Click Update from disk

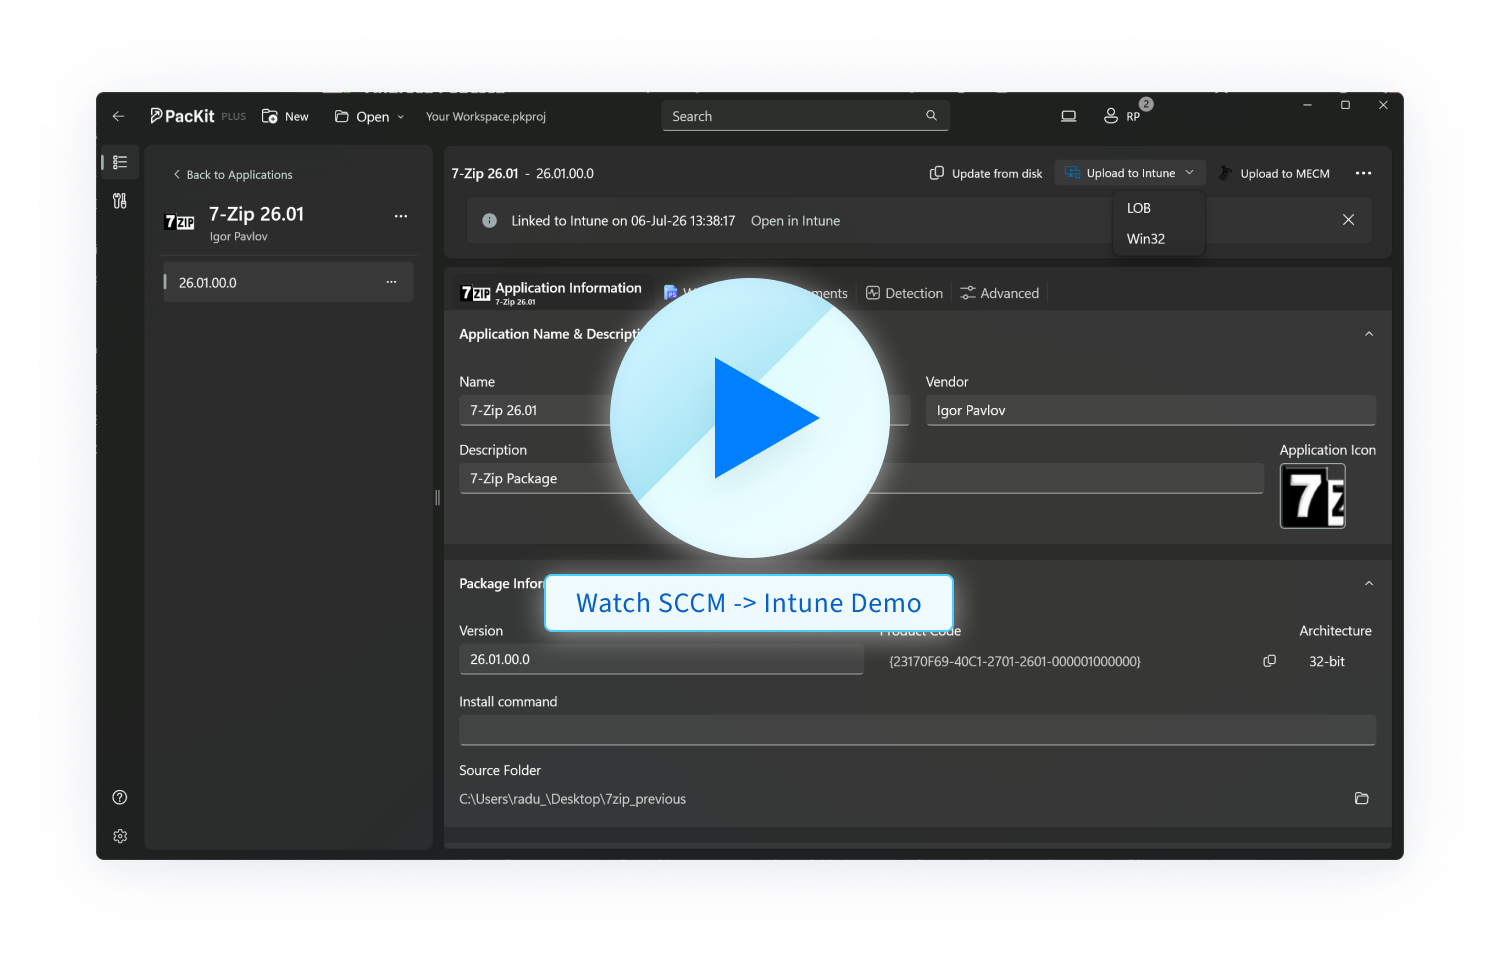click(986, 173)
